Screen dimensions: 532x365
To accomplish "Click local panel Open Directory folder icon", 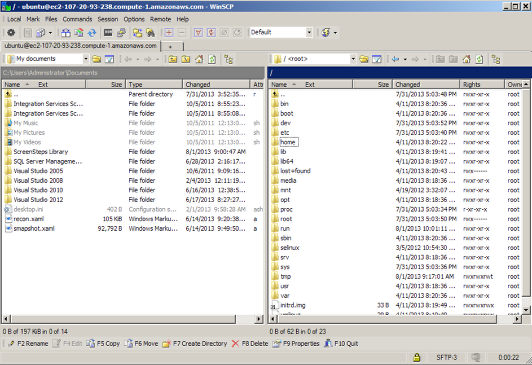I will click(96, 59).
